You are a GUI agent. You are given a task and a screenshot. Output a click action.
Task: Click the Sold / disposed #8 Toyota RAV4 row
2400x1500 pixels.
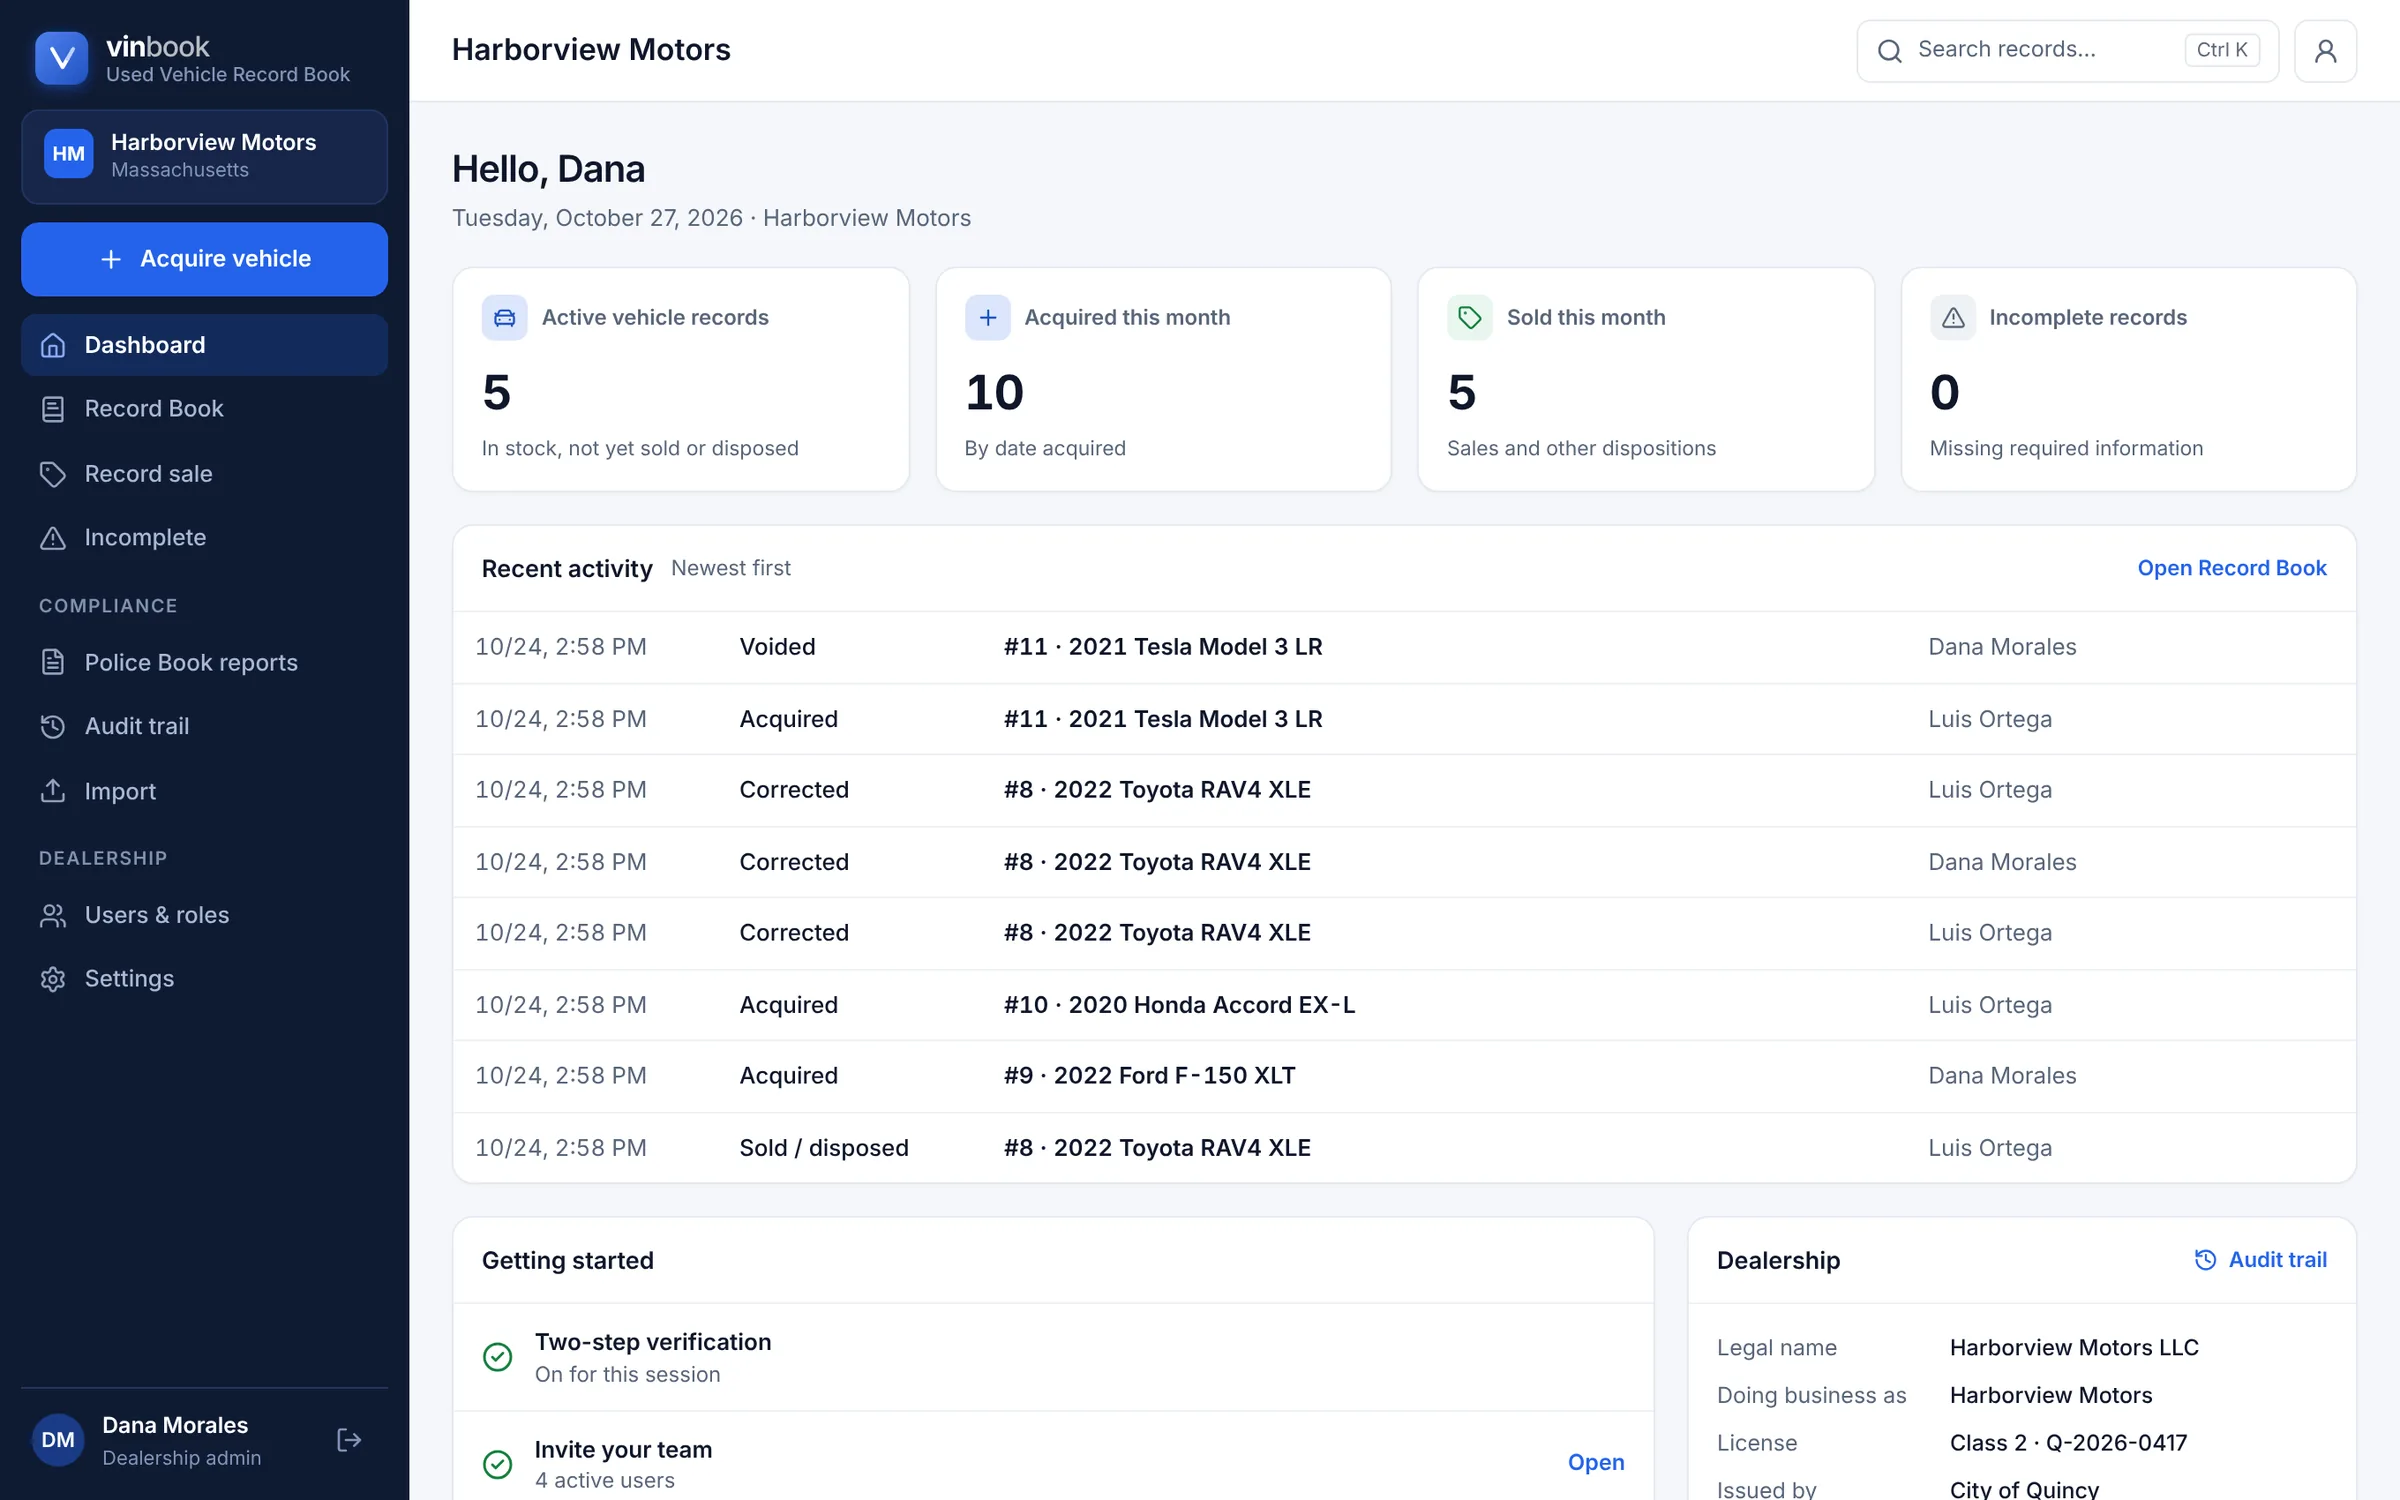coord(1404,1148)
